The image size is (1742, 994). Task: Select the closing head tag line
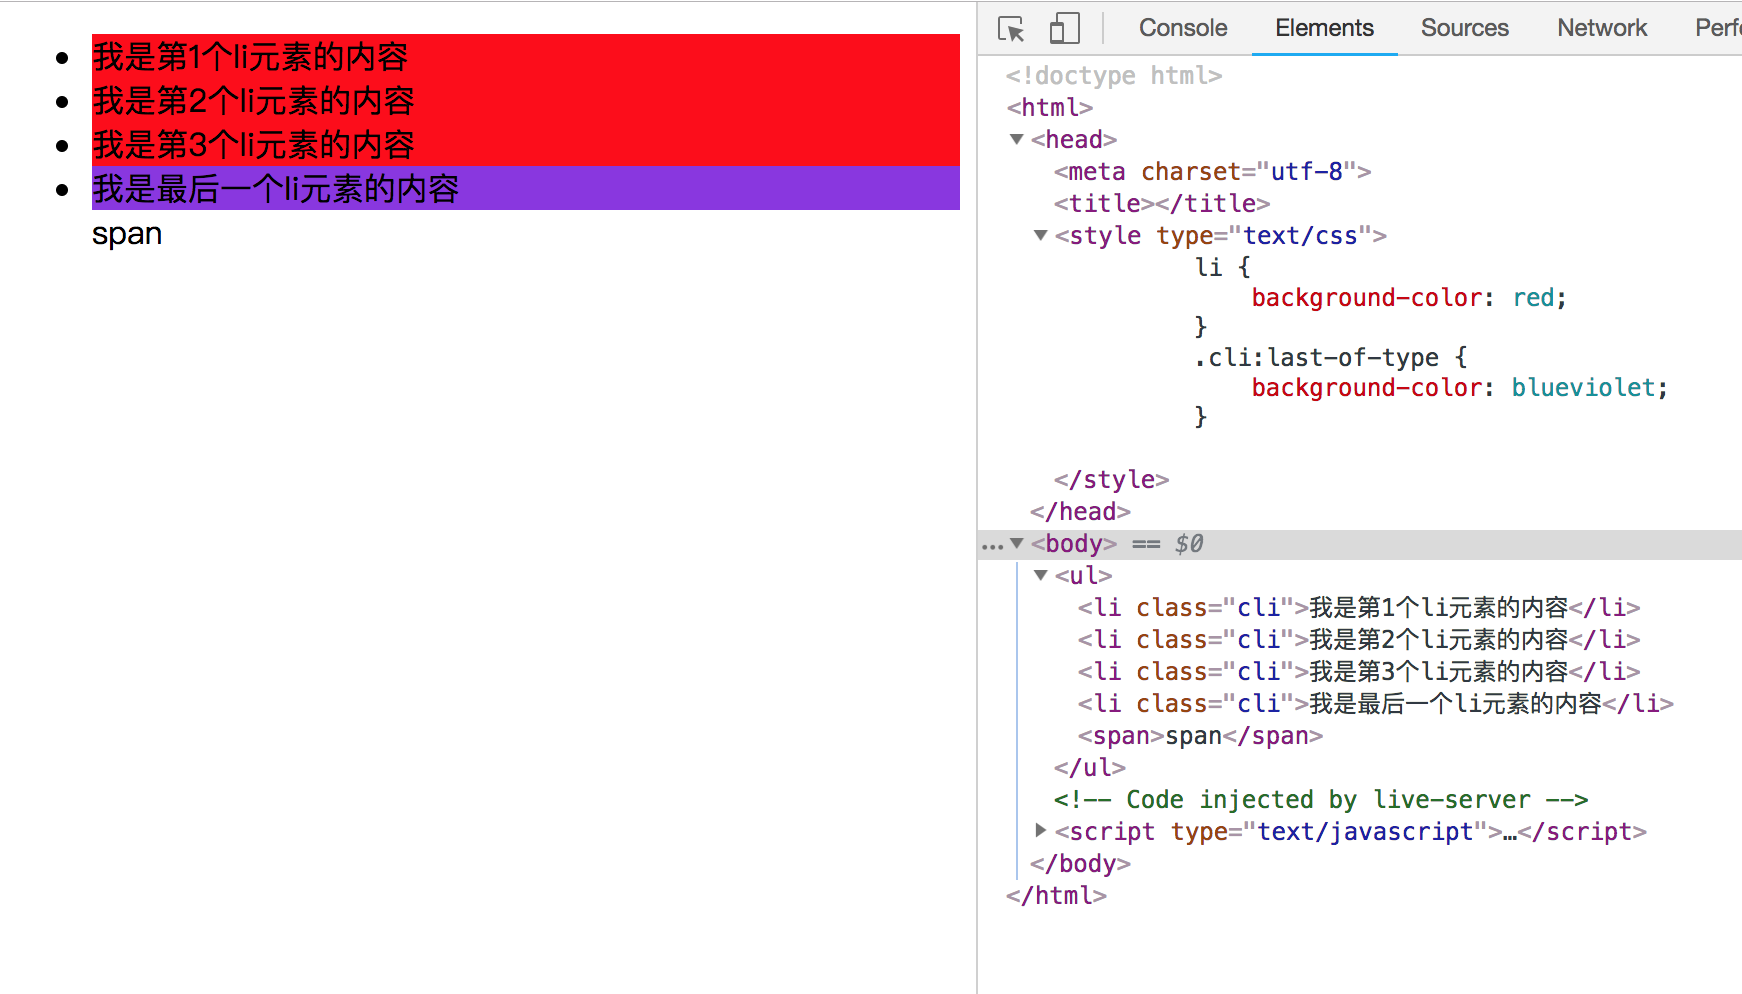click(x=1081, y=512)
